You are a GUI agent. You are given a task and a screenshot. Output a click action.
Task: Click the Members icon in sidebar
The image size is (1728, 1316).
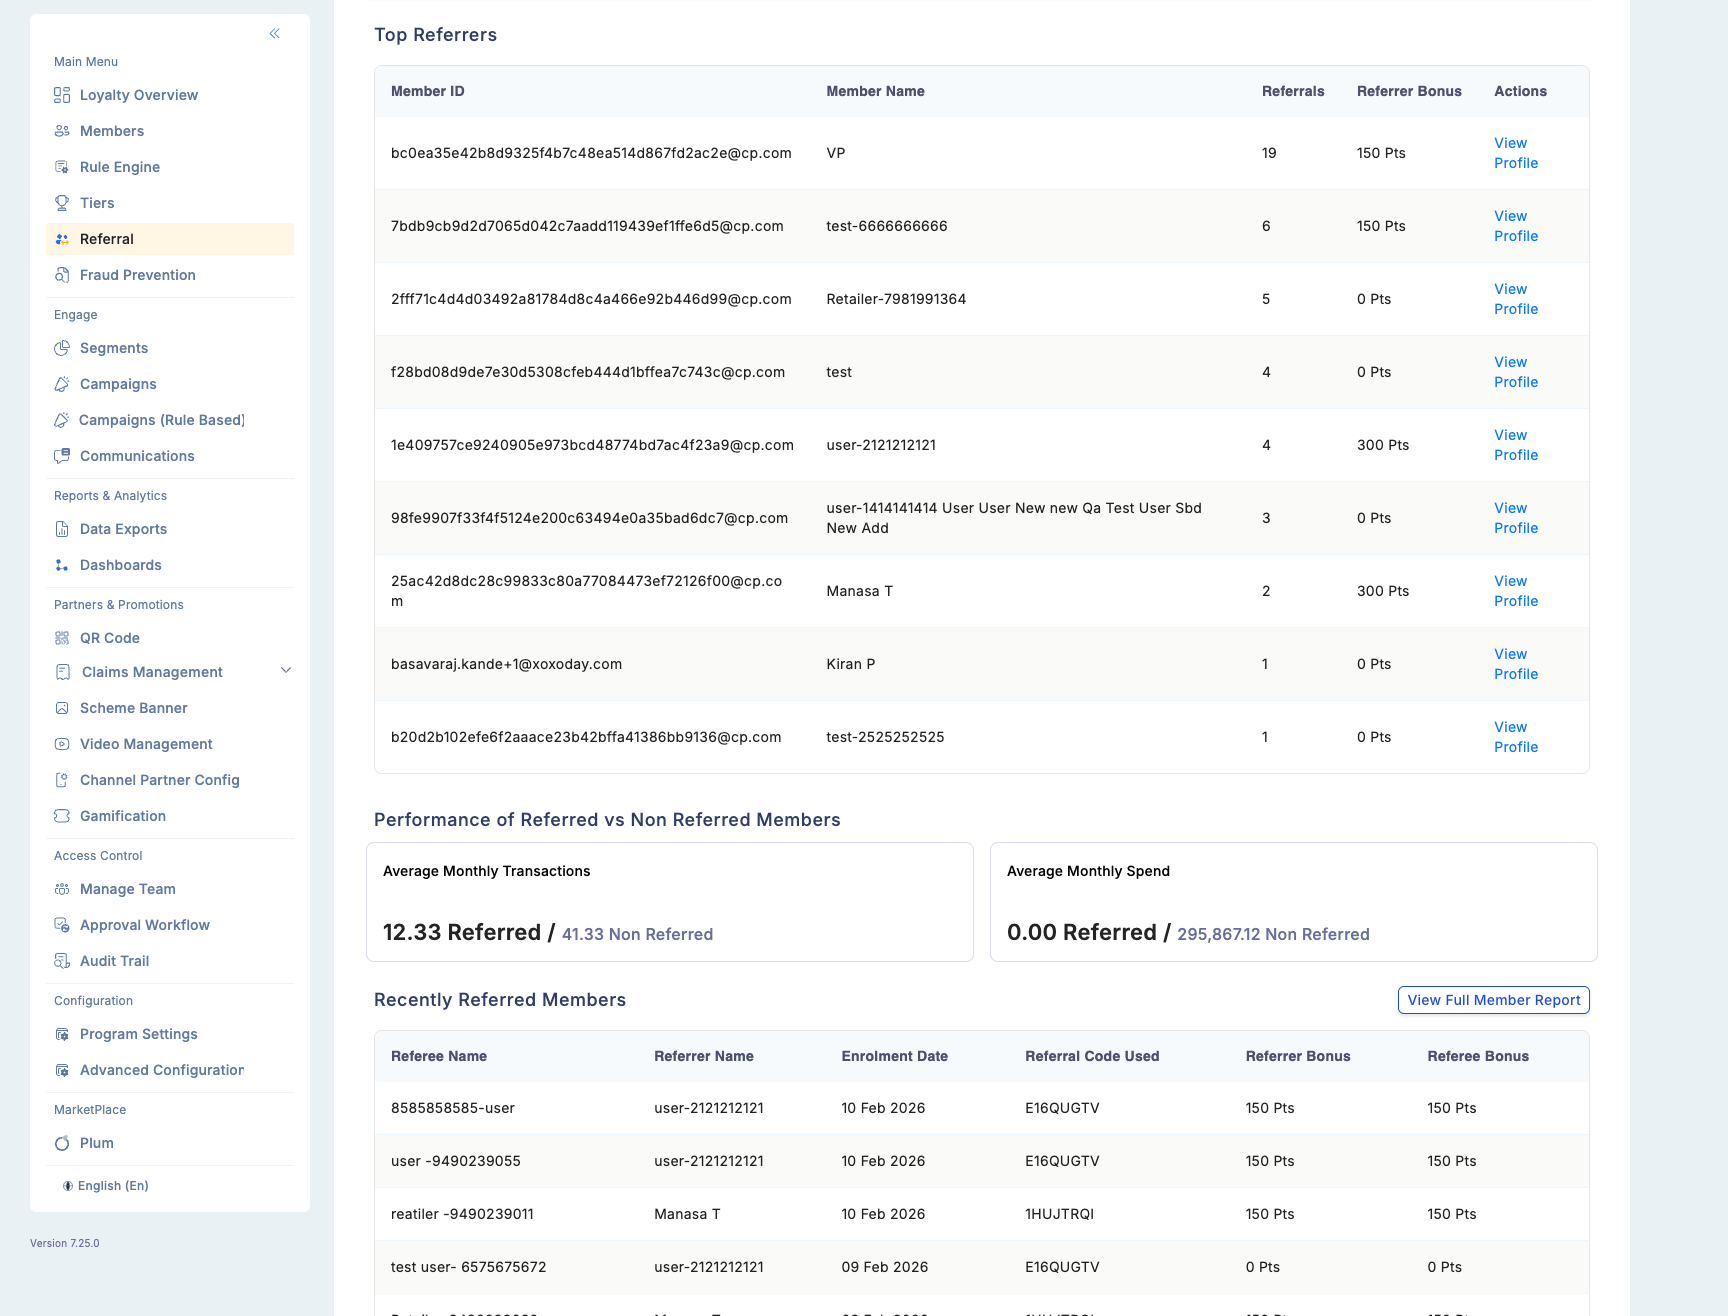62,131
